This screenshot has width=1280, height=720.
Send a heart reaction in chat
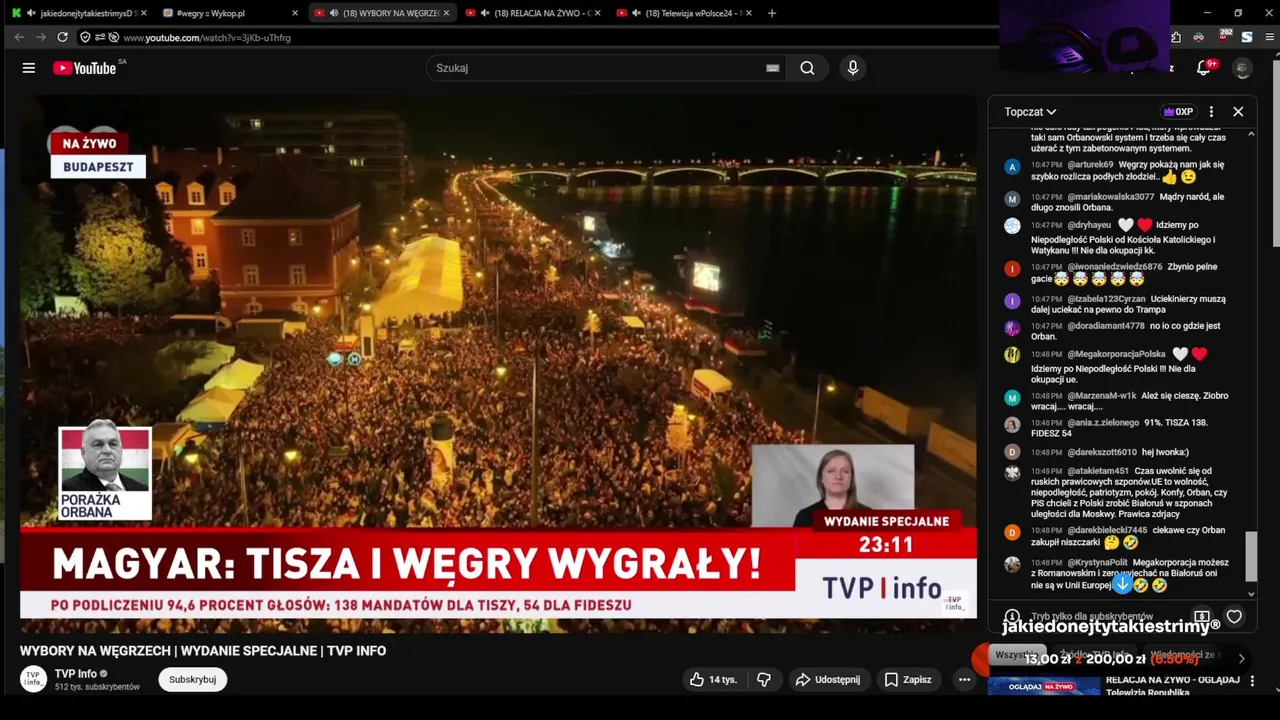pyautogui.click(x=1234, y=617)
